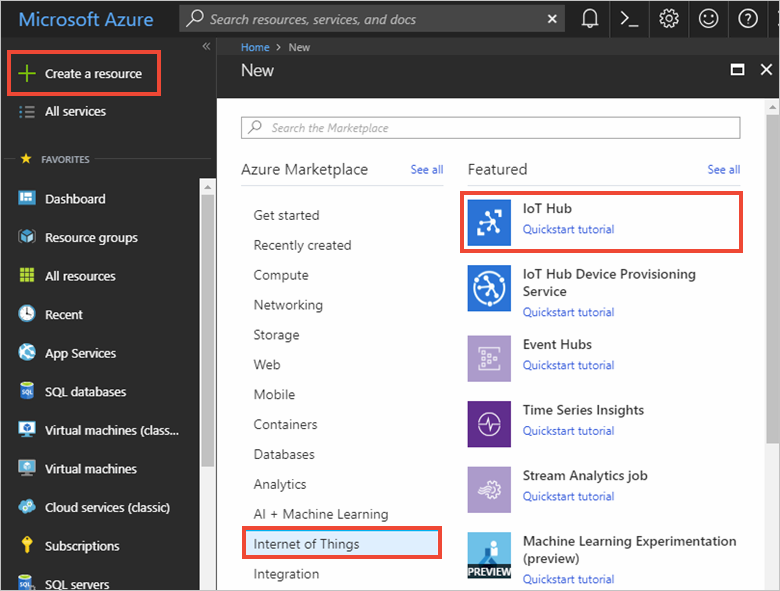Open Quickstart tutorial under IoT Hub
Screen dimensions: 780x591
tap(568, 229)
